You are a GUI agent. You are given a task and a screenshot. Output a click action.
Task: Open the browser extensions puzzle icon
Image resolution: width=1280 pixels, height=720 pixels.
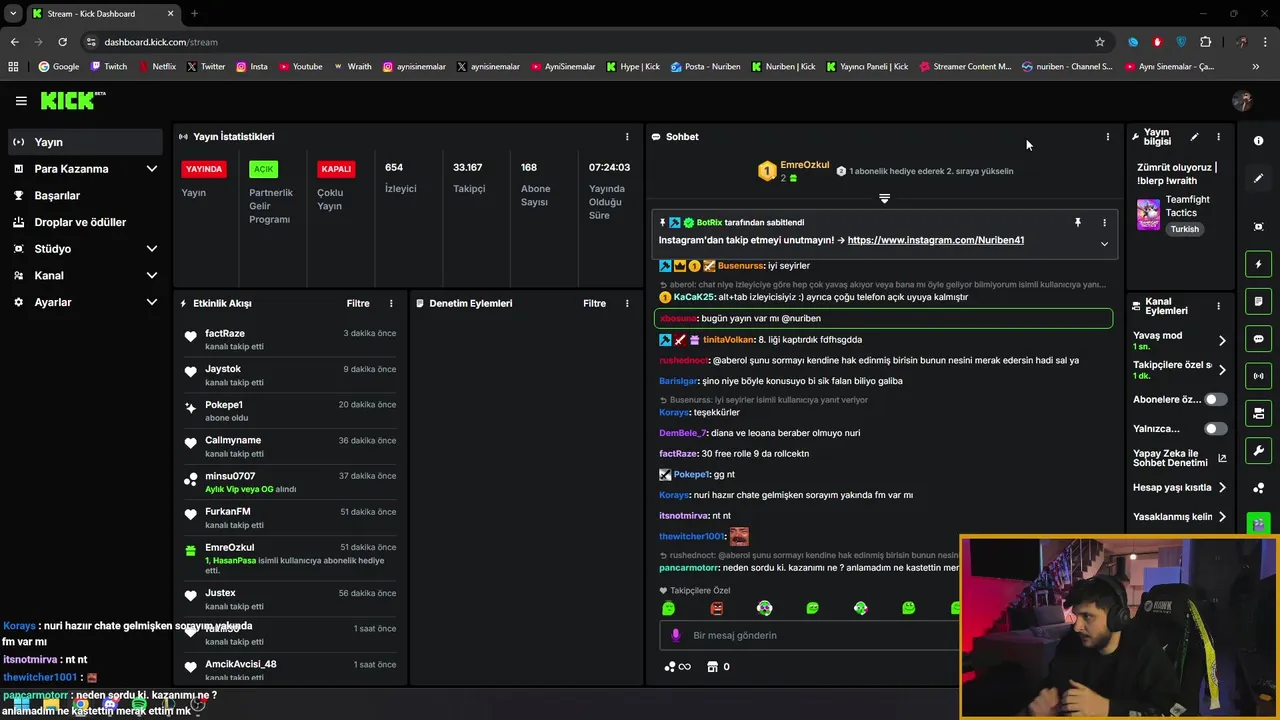[x=1205, y=42]
